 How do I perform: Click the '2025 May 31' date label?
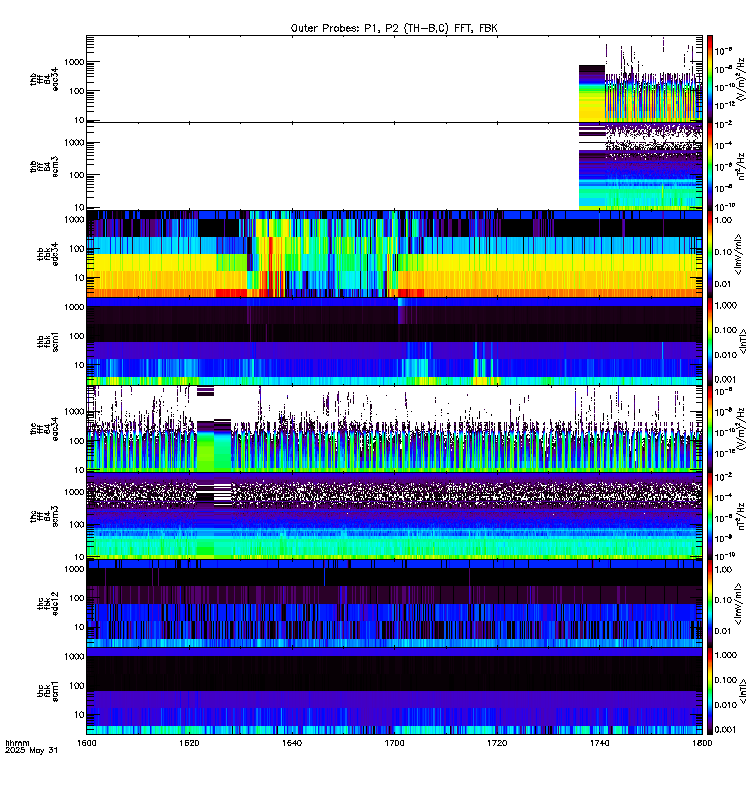coord(31,751)
